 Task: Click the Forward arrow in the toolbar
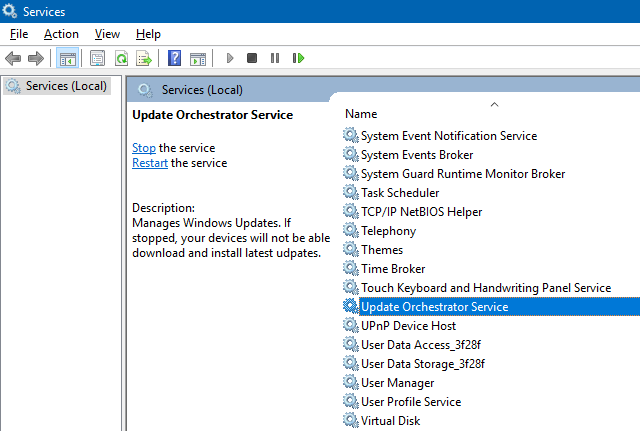tap(36, 59)
